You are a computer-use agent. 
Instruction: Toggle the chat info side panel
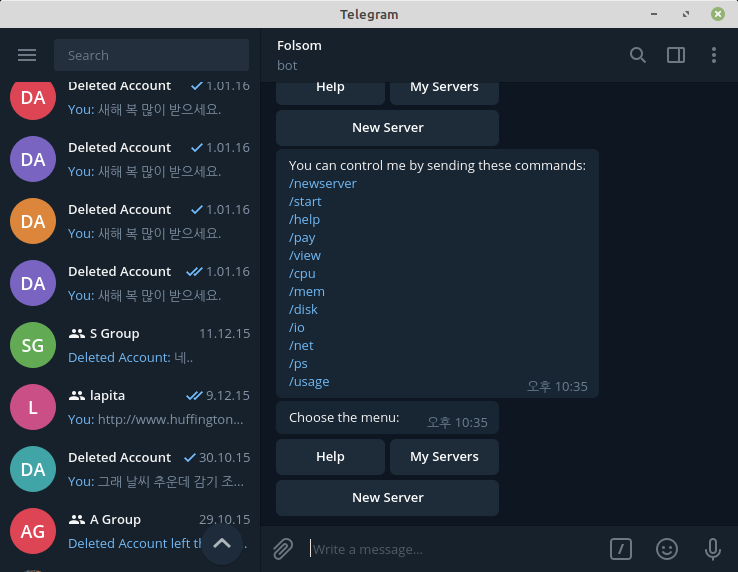coord(675,55)
